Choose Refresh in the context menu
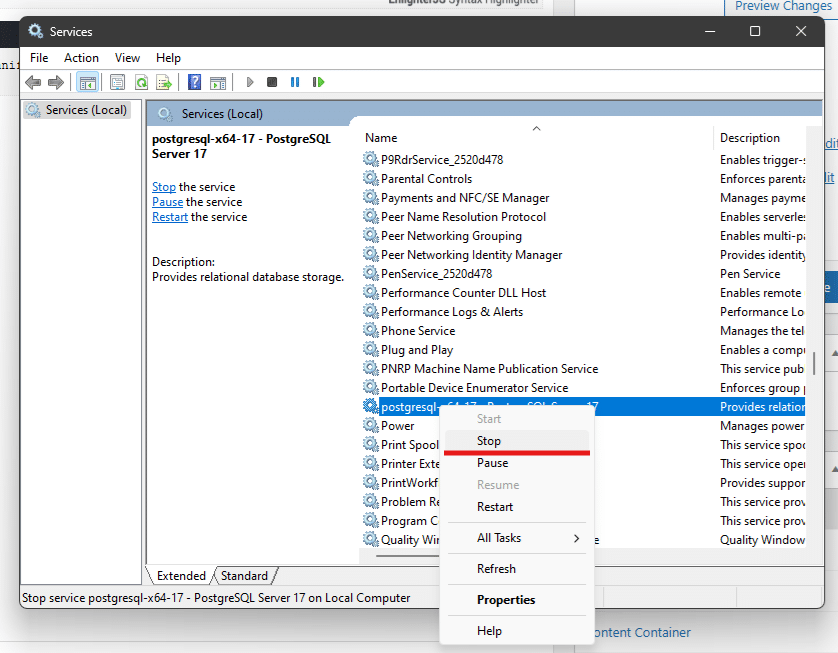This screenshot has height=653, width=838. pos(516,569)
